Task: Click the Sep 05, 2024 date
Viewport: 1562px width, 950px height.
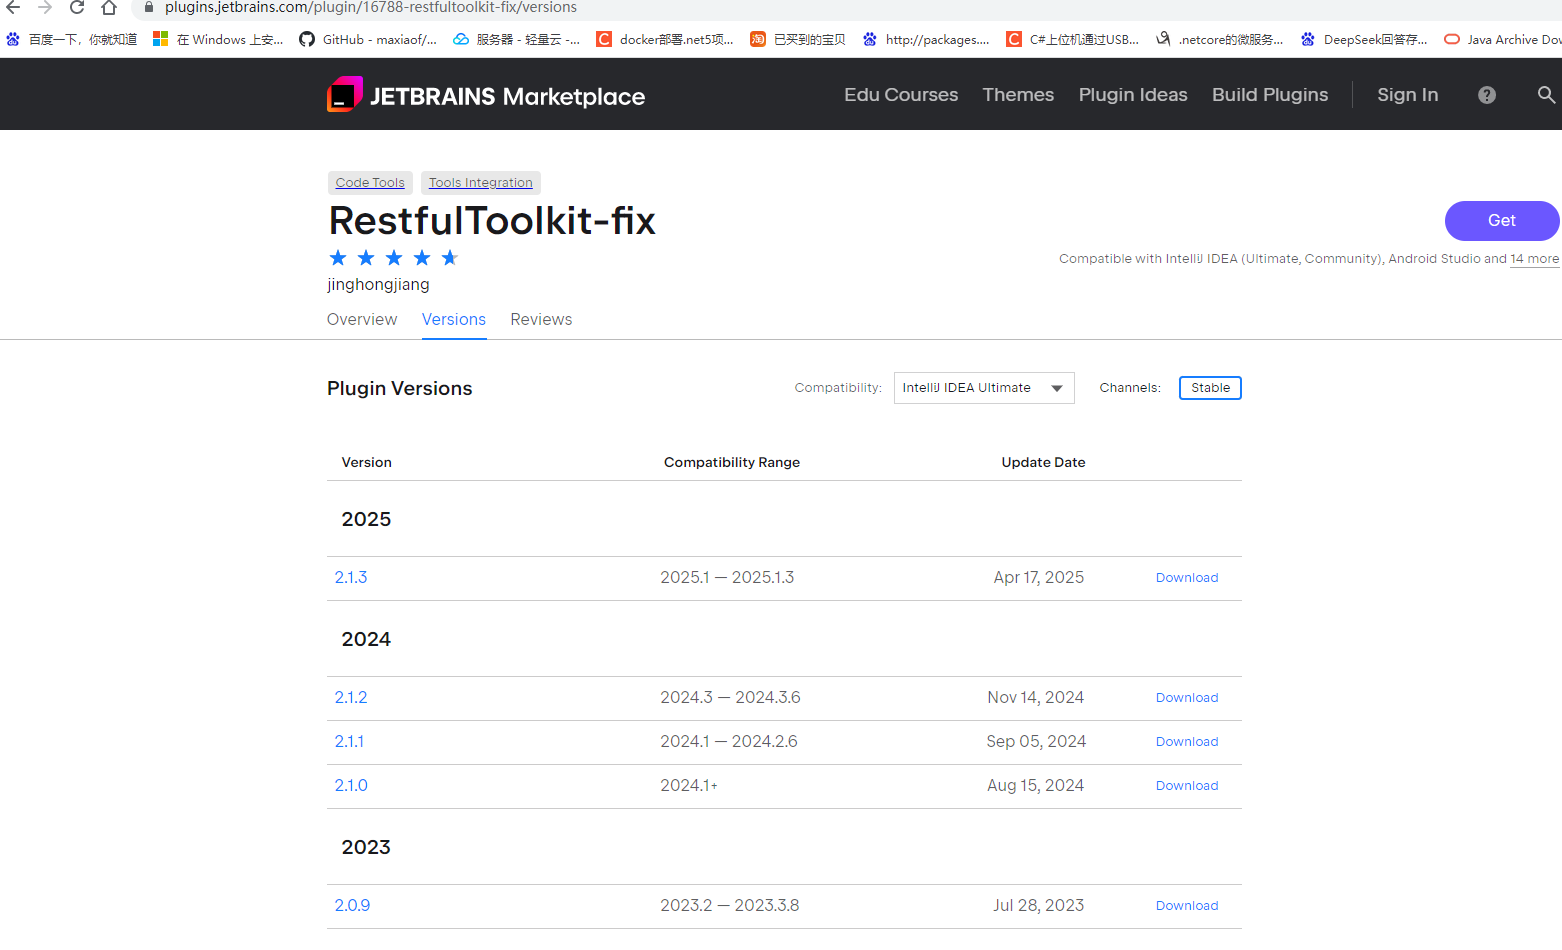Action: tap(1036, 742)
